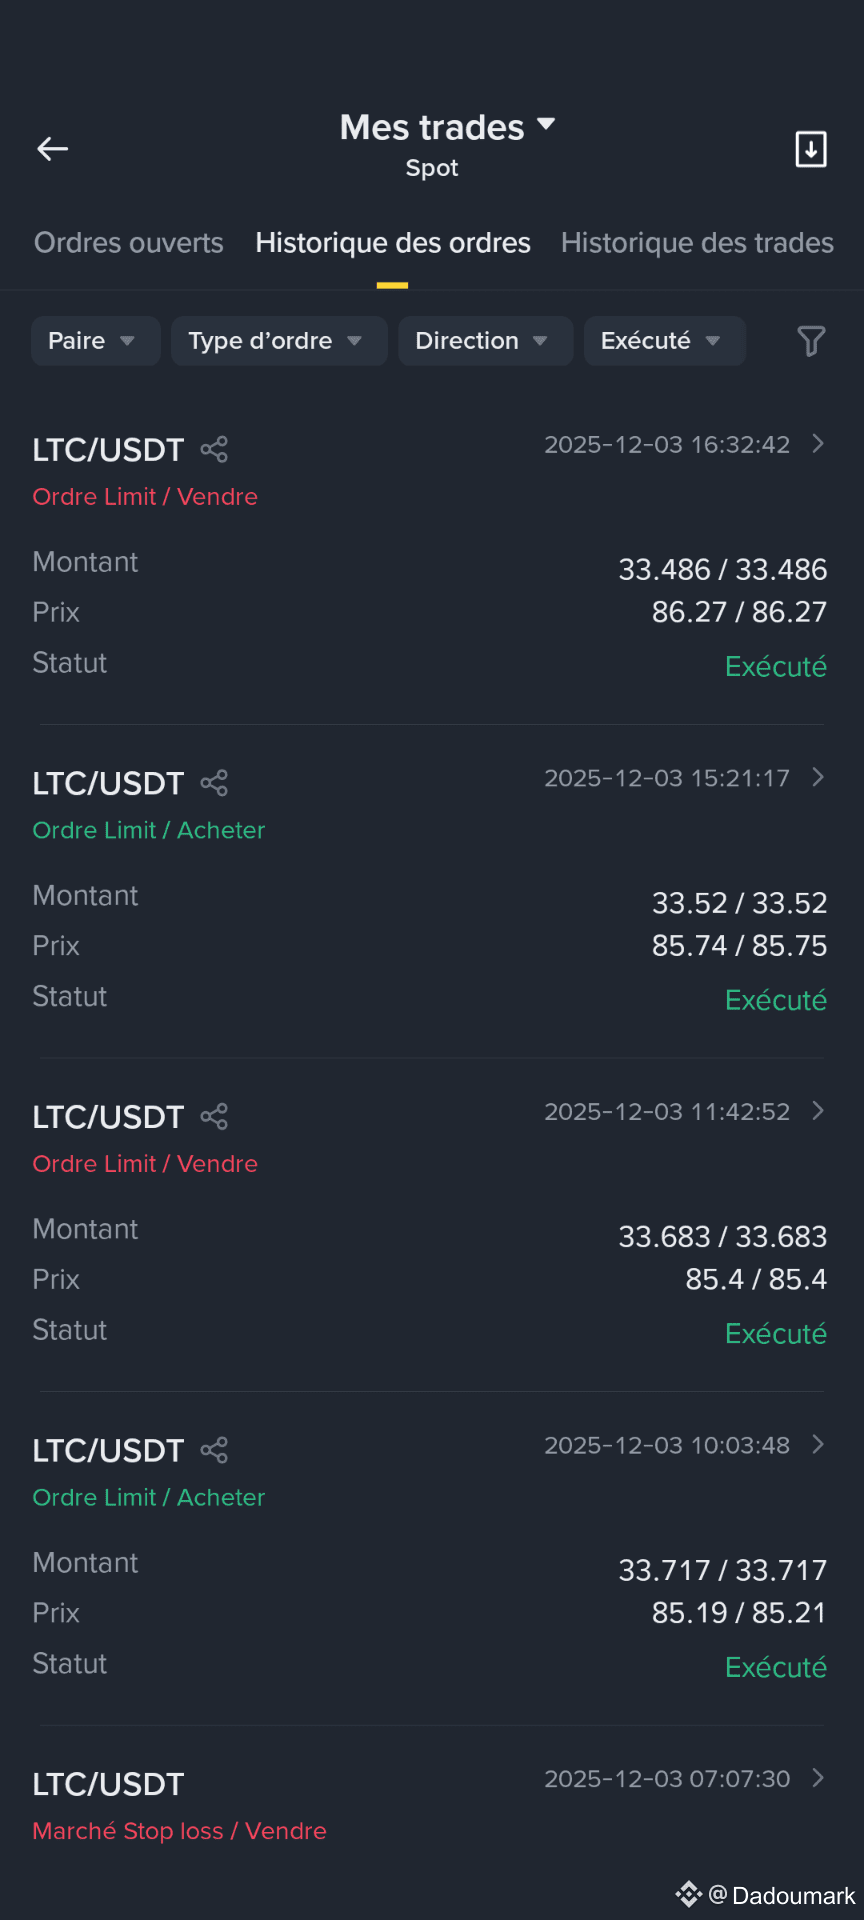Open the Marché Stop loss / Vendre order
Screen dimensions: 864x1920
(180, 1831)
